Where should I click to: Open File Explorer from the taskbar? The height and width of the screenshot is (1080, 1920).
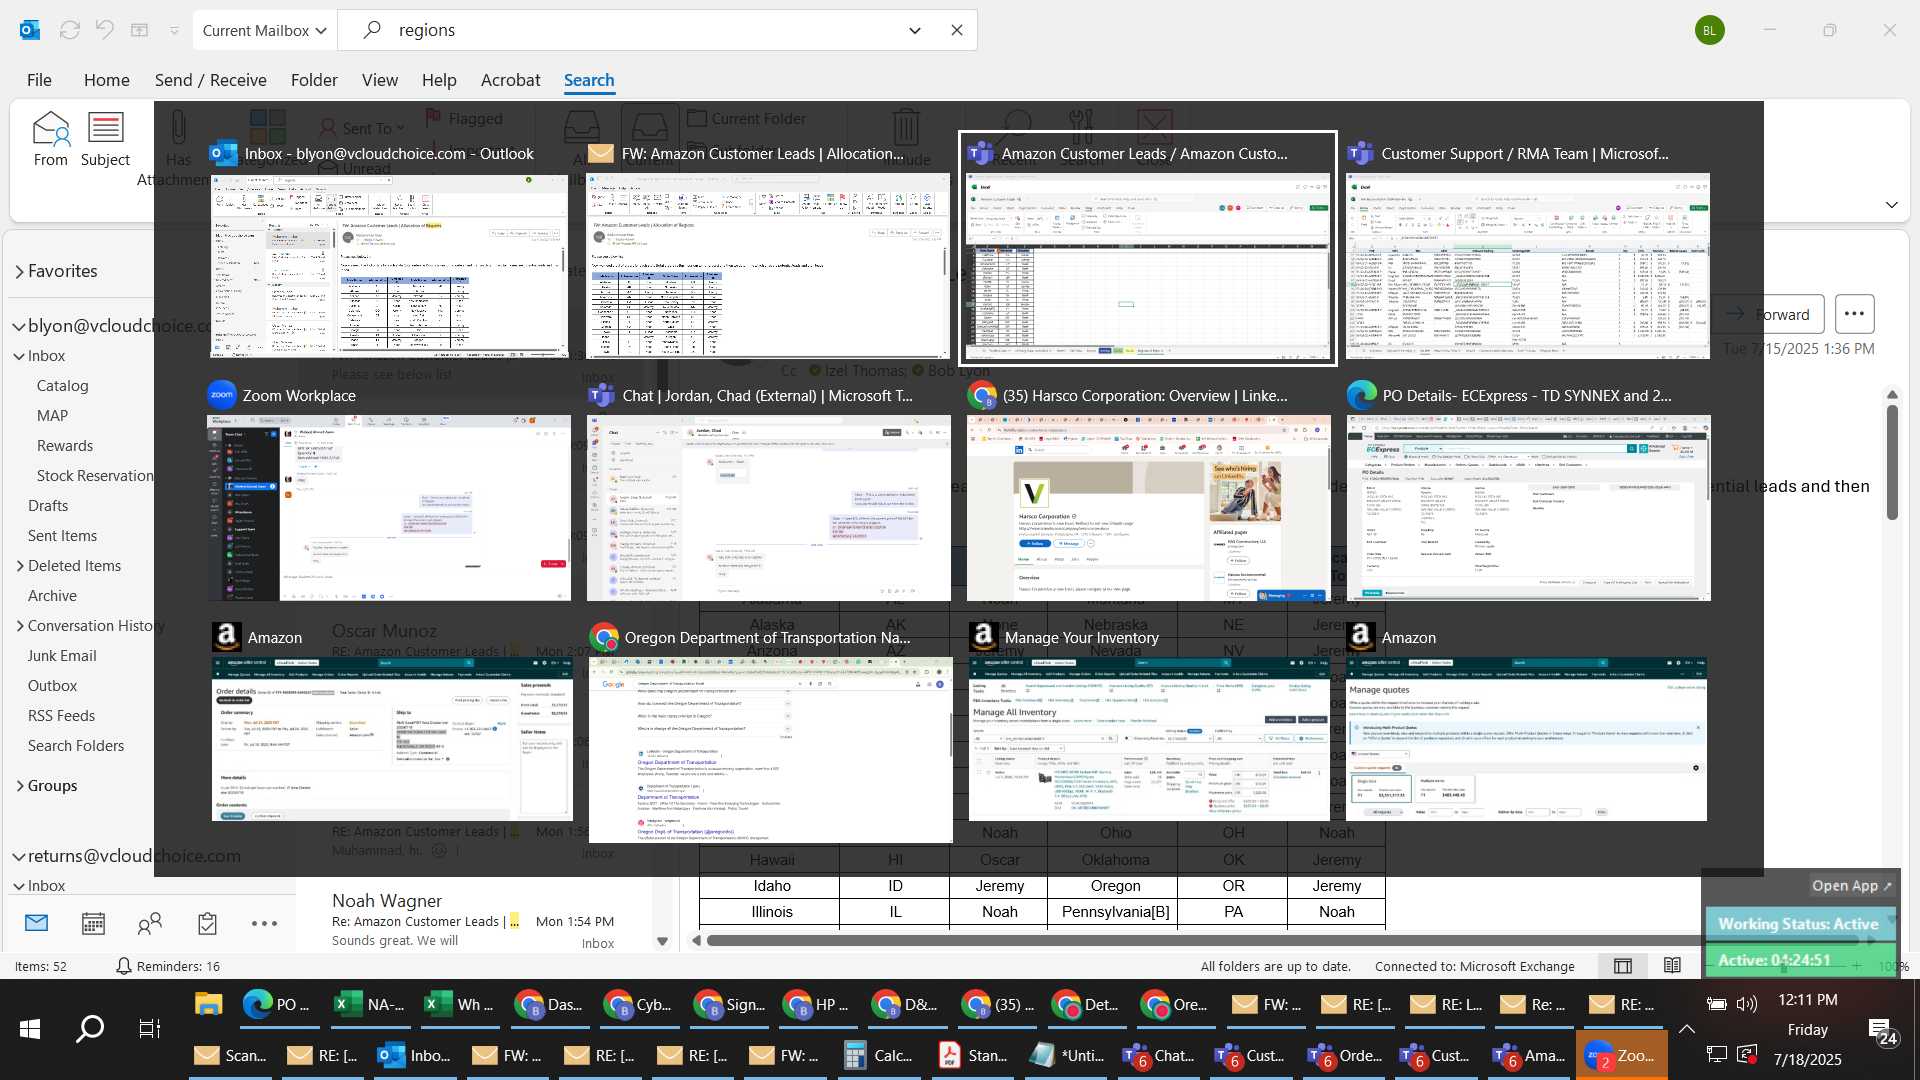(208, 1004)
